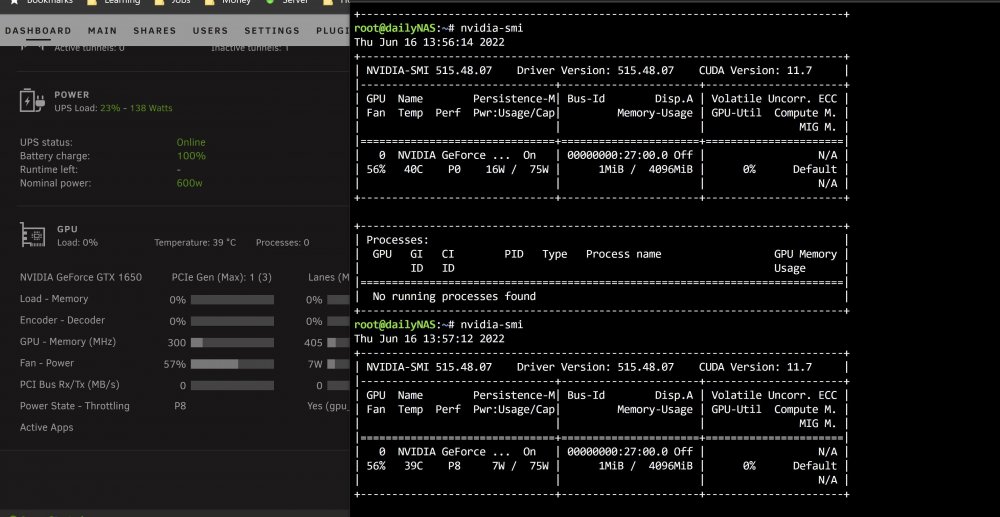Click the GPU load 0% progress bar
This screenshot has width=1000, height=517.
pos(232,300)
